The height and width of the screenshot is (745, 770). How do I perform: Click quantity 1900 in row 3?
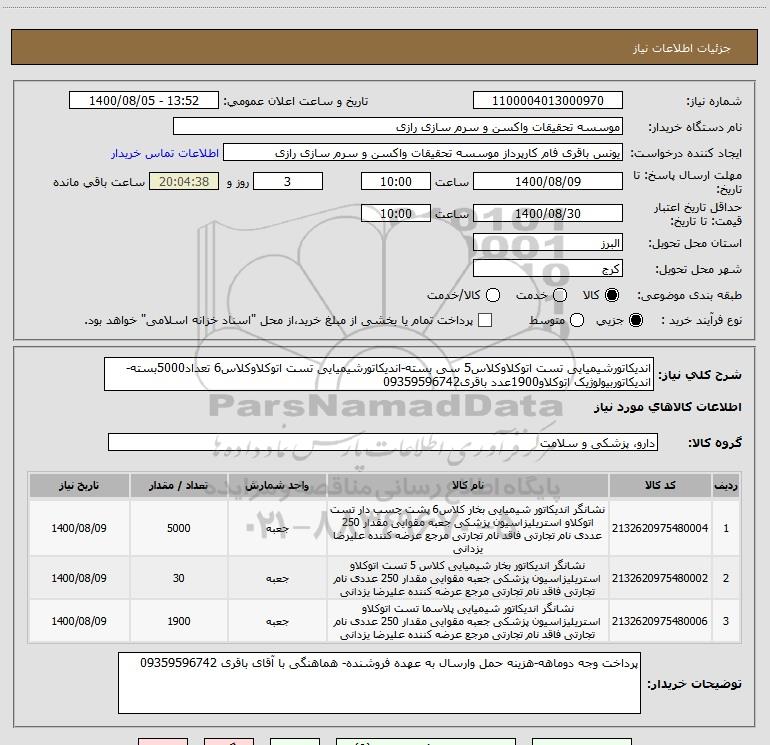179,621
